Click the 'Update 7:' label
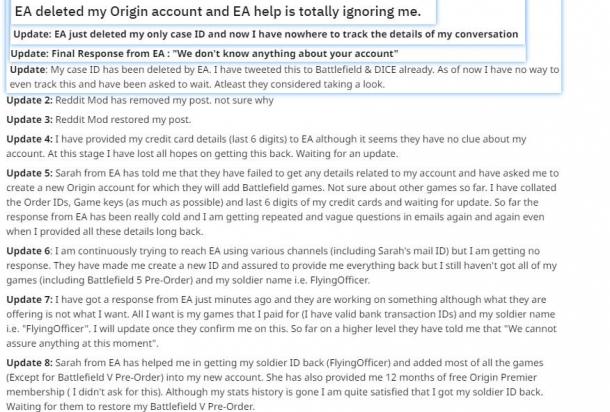610x412 pixels. [29, 300]
